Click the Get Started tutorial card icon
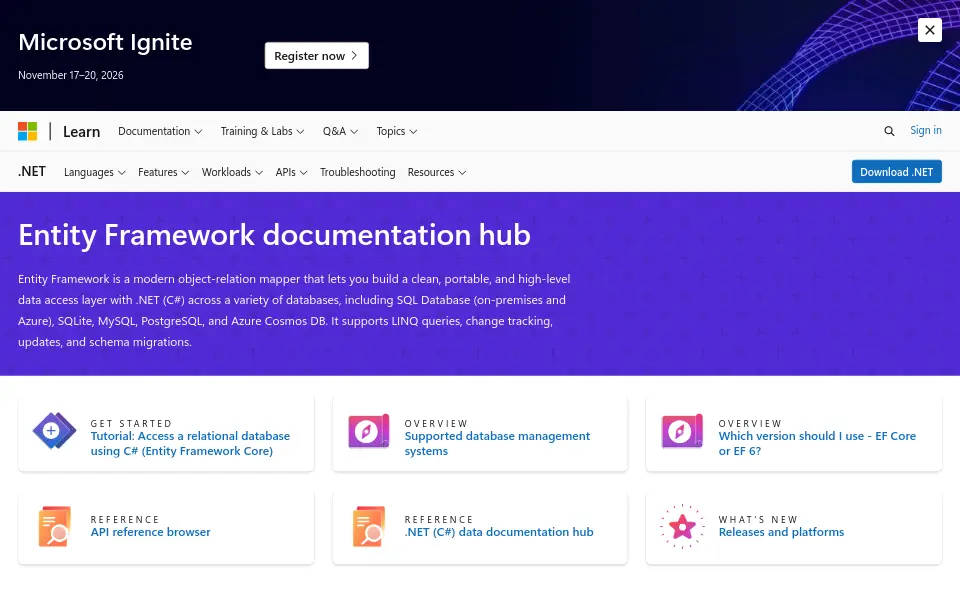 (54, 431)
